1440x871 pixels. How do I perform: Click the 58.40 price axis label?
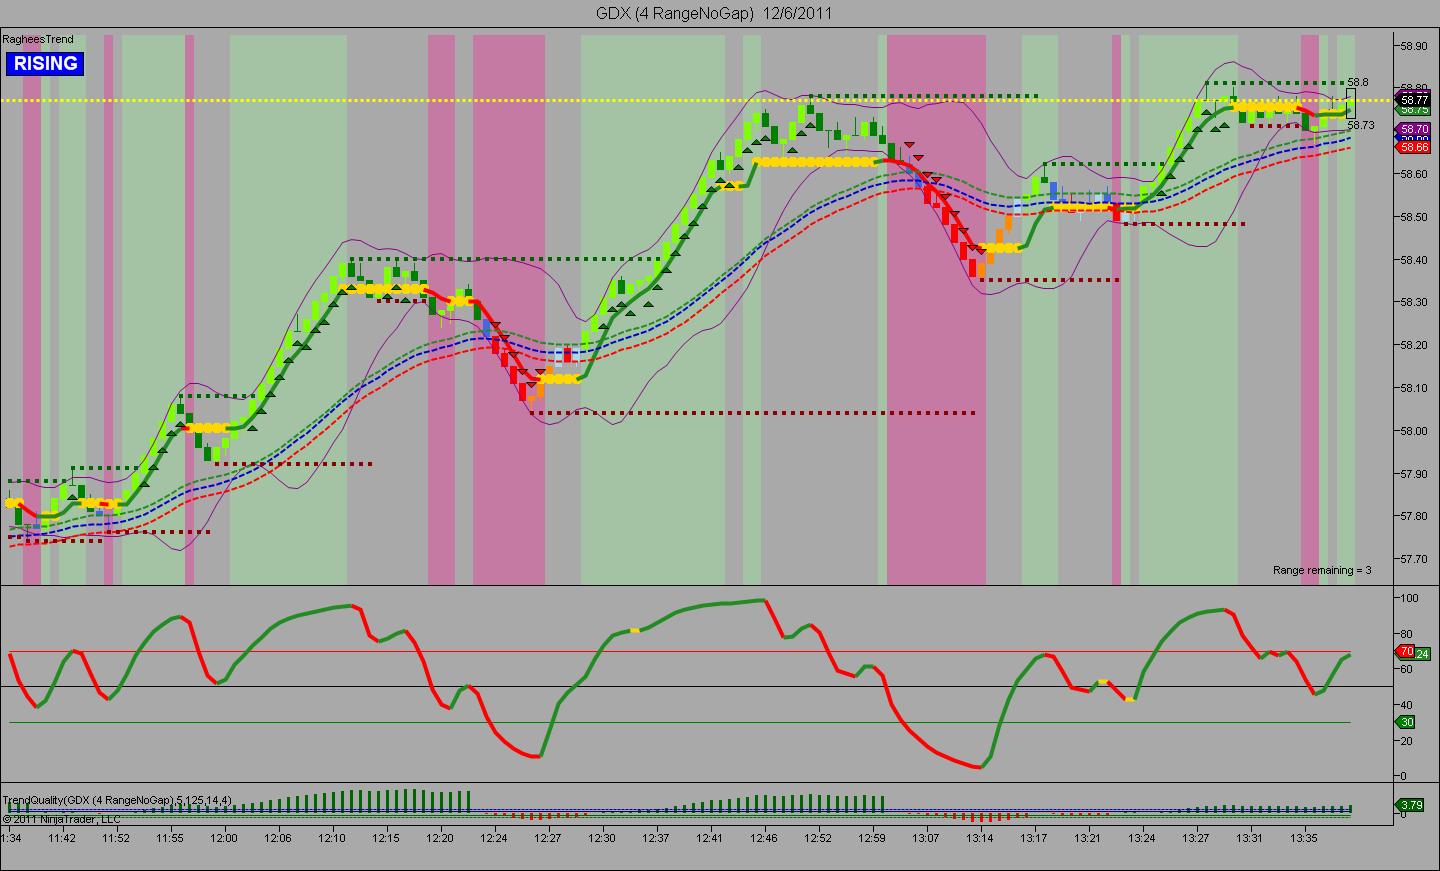coord(1414,260)
